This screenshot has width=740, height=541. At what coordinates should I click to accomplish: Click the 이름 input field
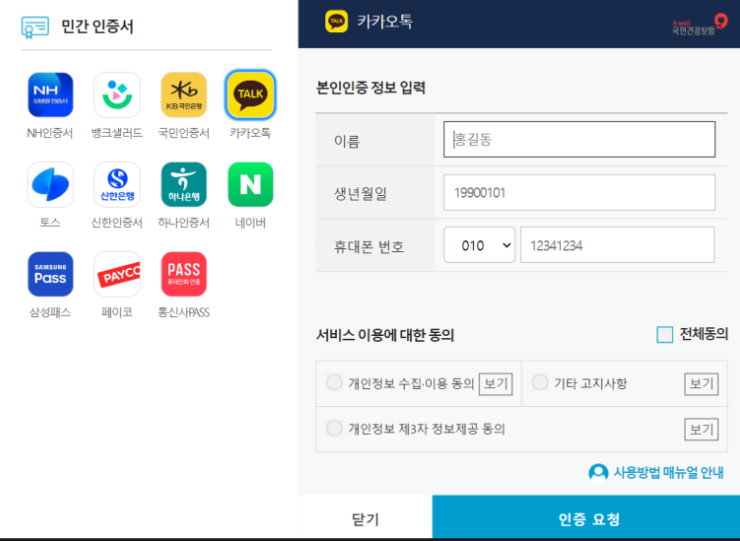(579, 140)
